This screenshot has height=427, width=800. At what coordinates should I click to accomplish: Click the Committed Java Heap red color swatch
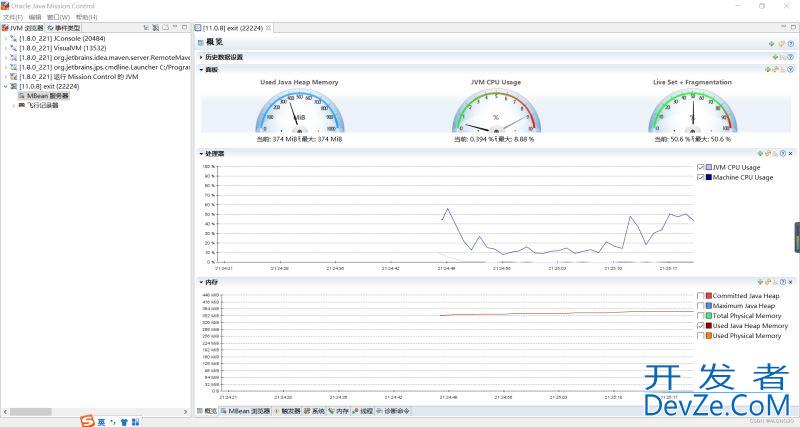point(709,296)
